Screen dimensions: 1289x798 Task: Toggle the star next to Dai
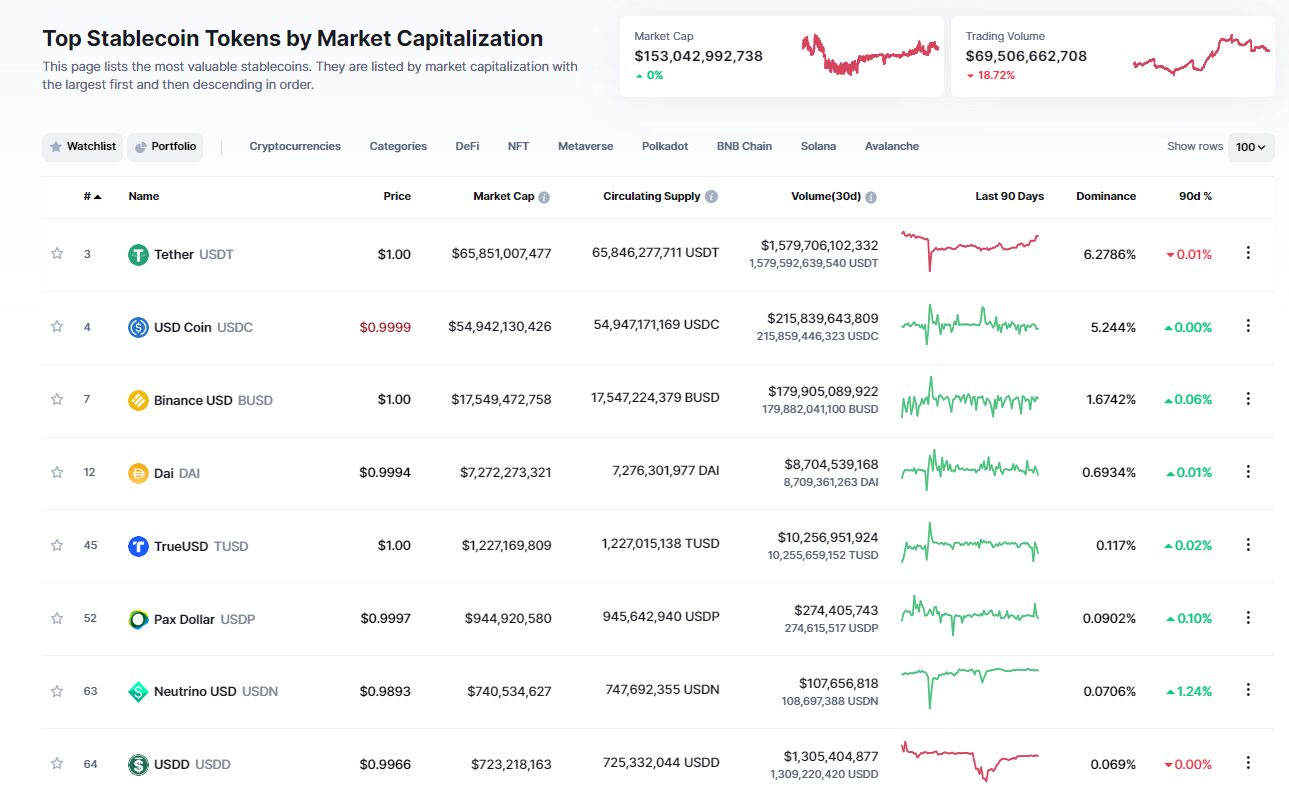[x=57, y=472]
